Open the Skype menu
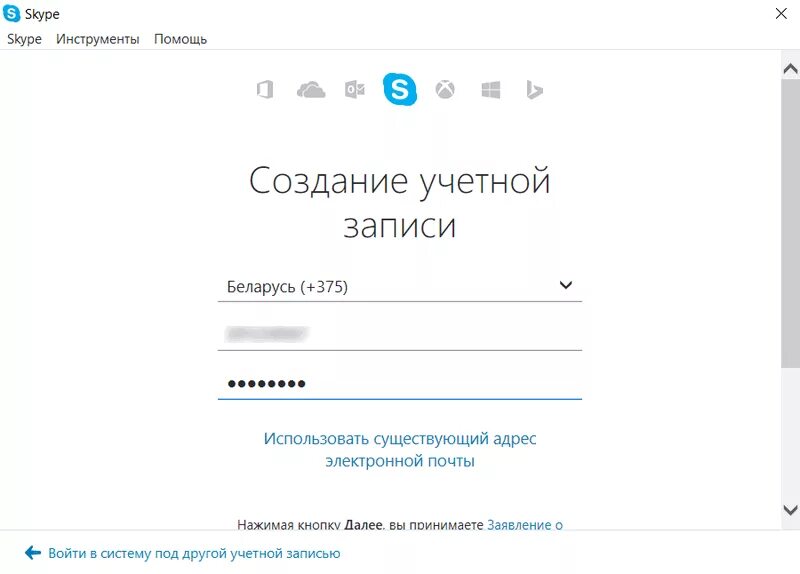800x574 pixels. (24, 39)
